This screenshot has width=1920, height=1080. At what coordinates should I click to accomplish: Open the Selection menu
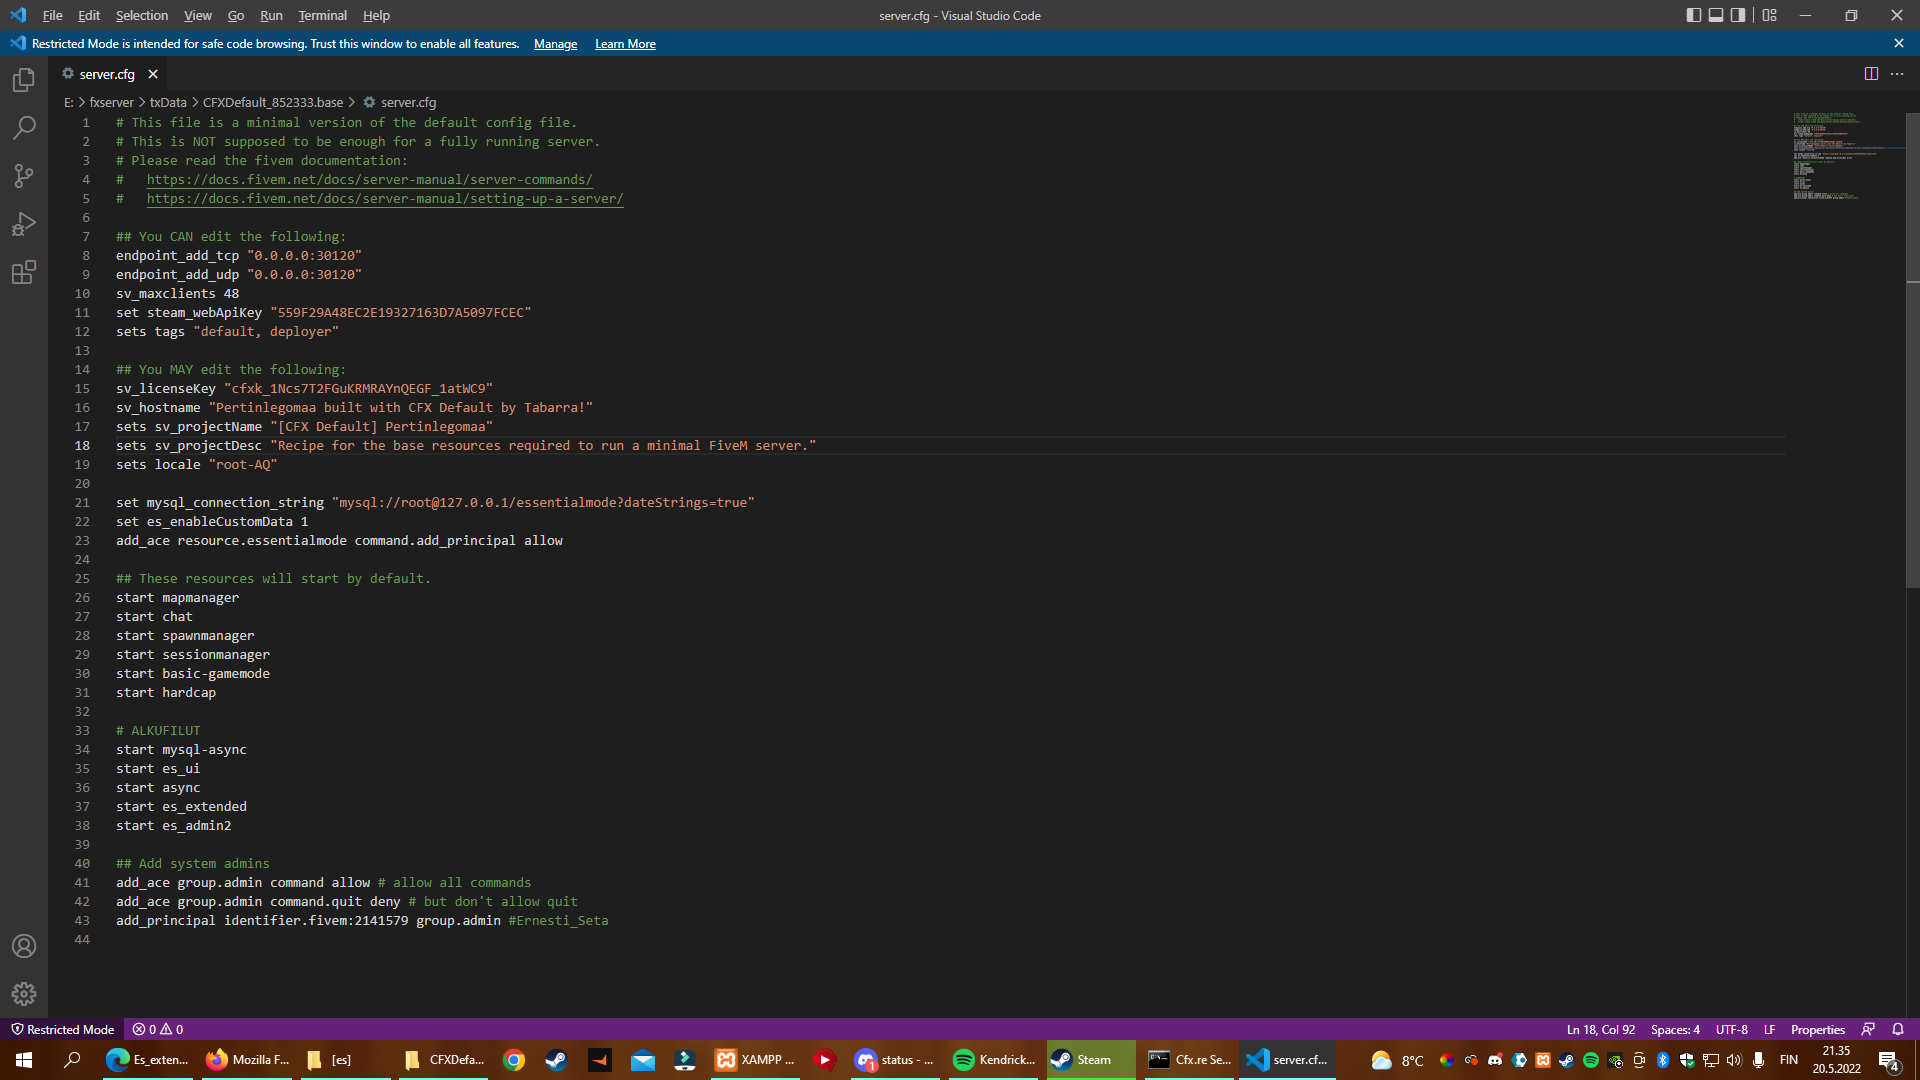[141, 15]
